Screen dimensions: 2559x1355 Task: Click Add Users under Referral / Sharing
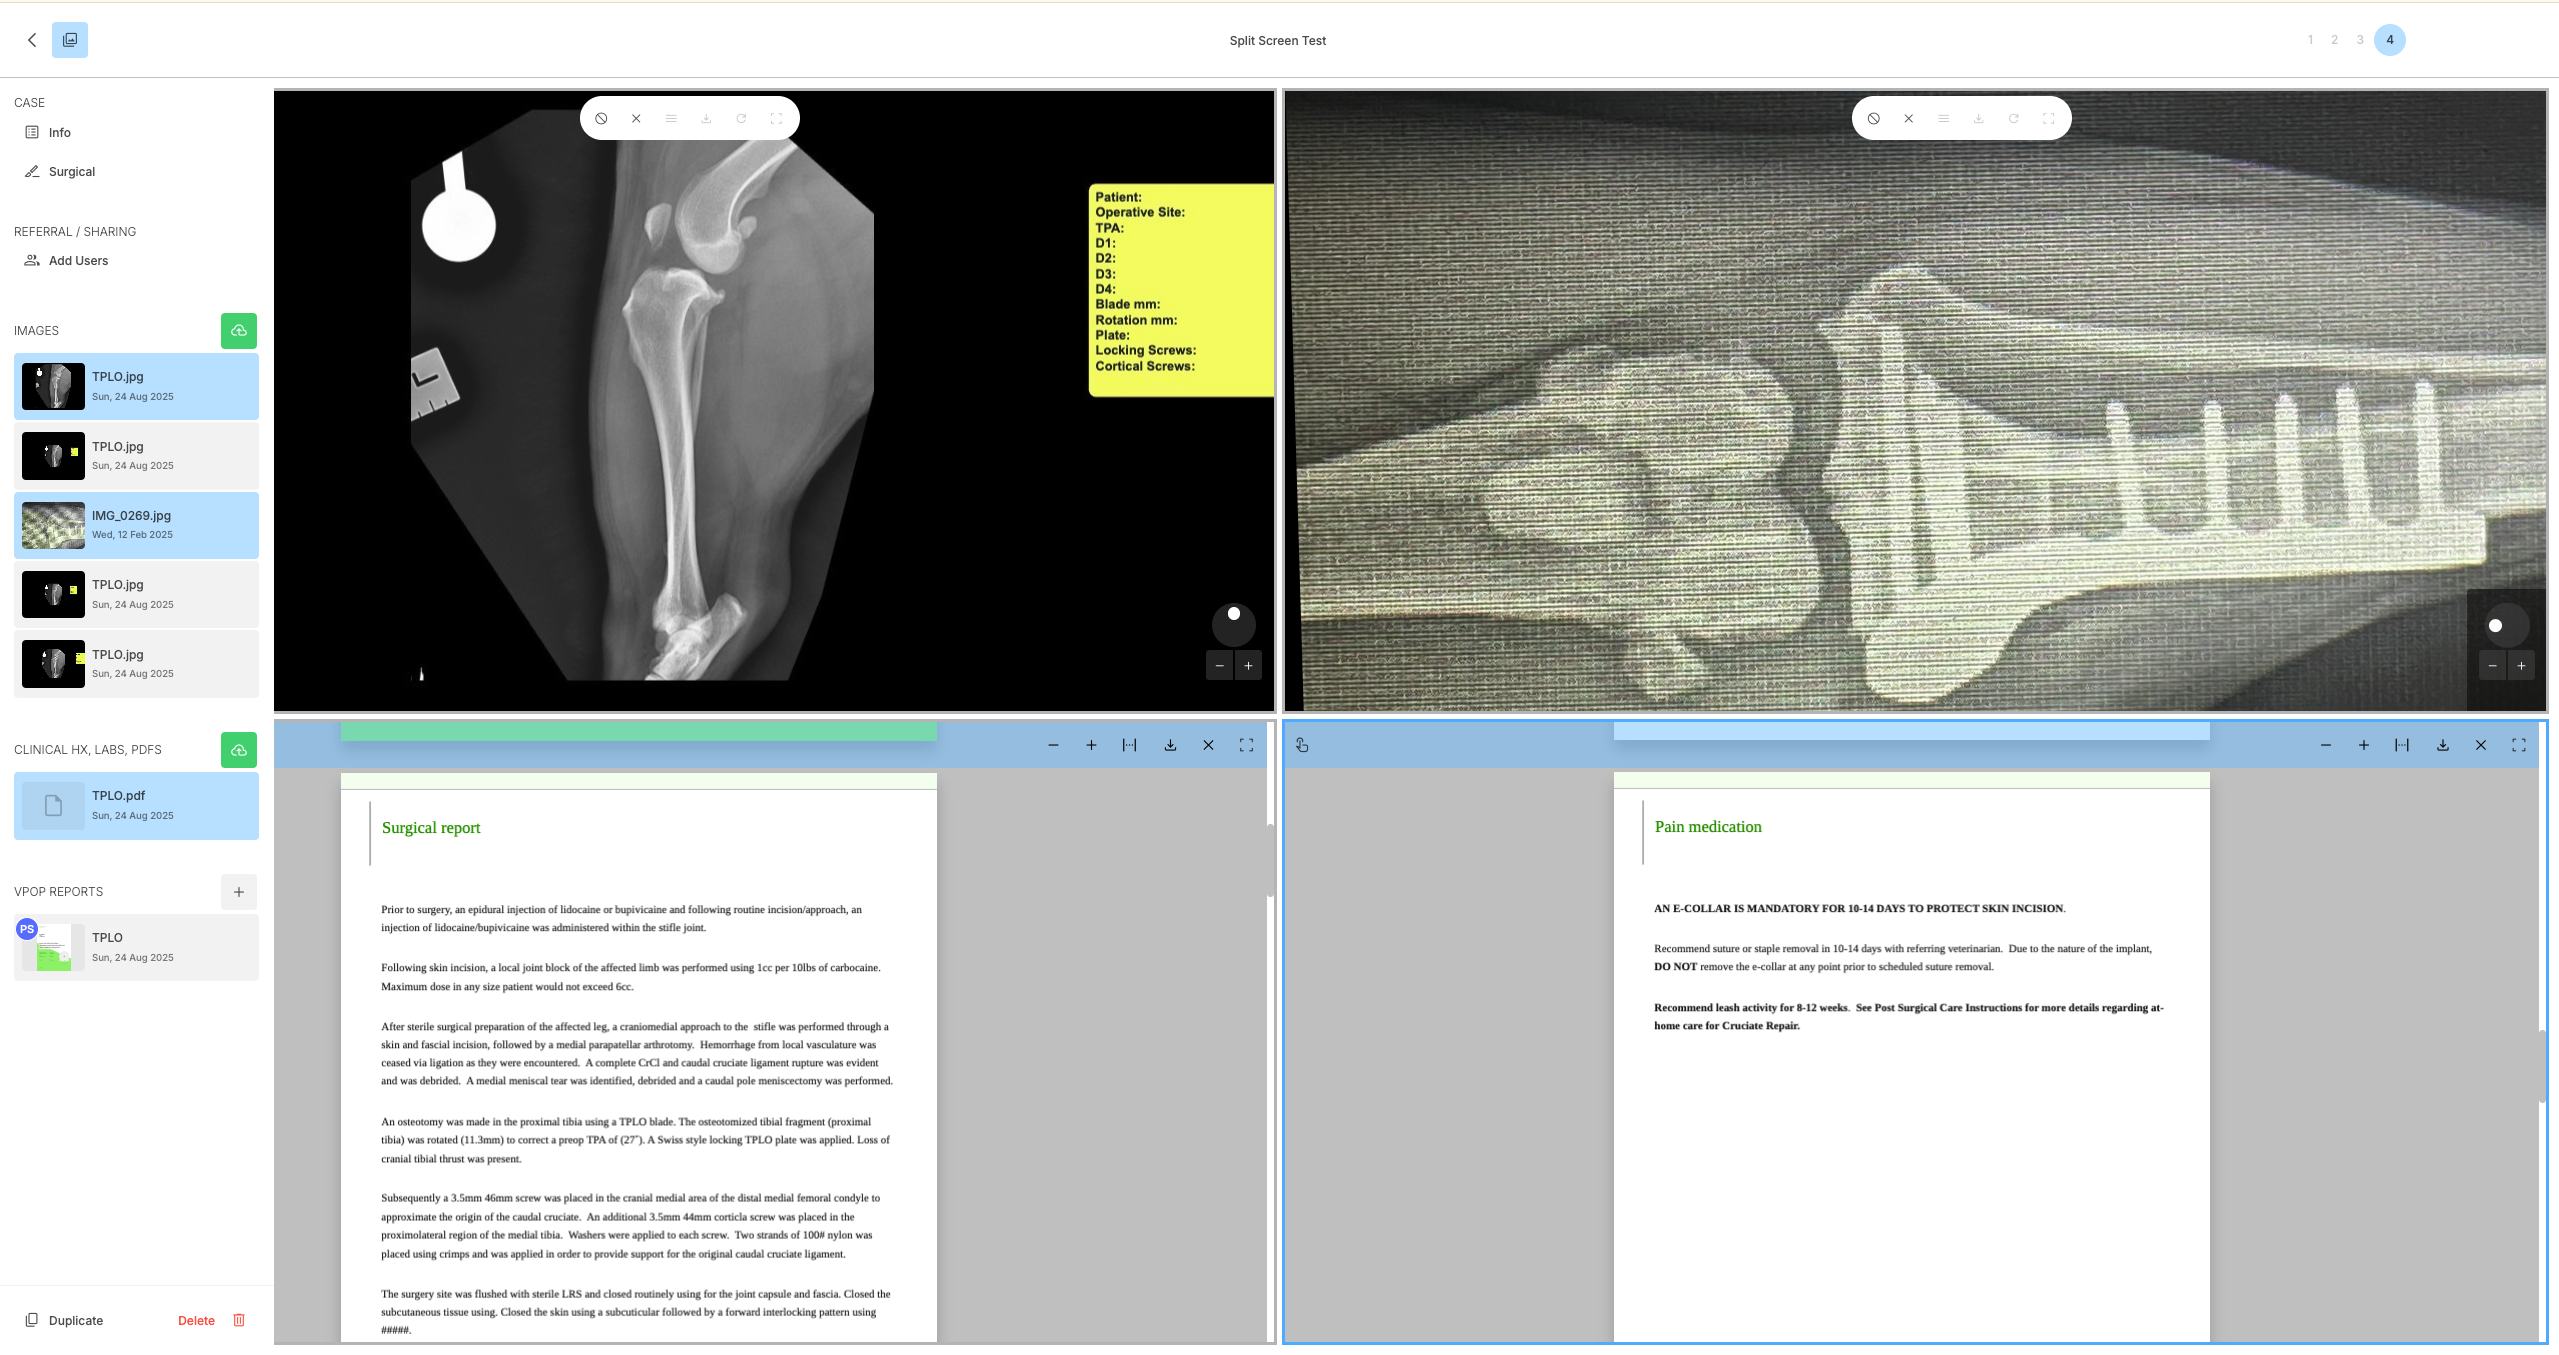(78, 260)
